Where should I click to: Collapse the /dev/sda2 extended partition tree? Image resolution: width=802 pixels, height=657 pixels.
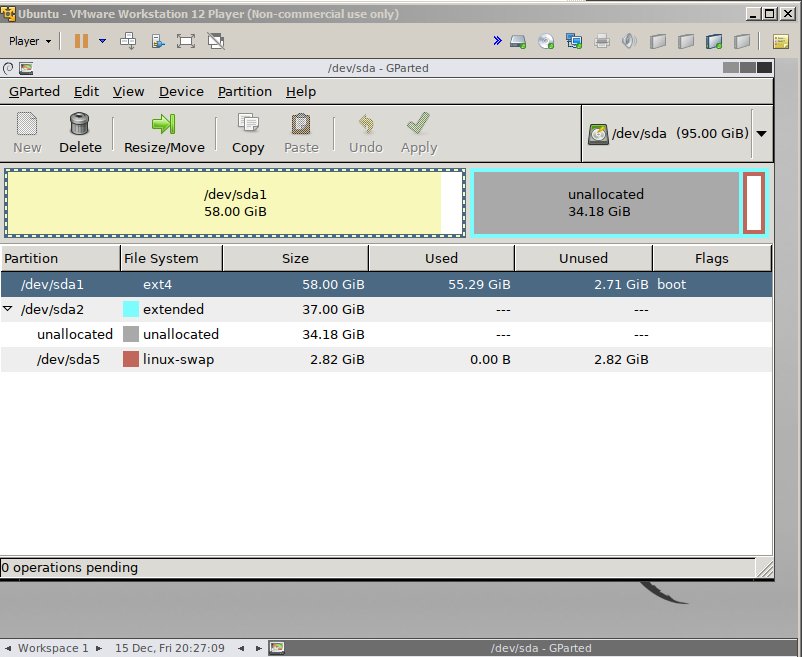8,309
